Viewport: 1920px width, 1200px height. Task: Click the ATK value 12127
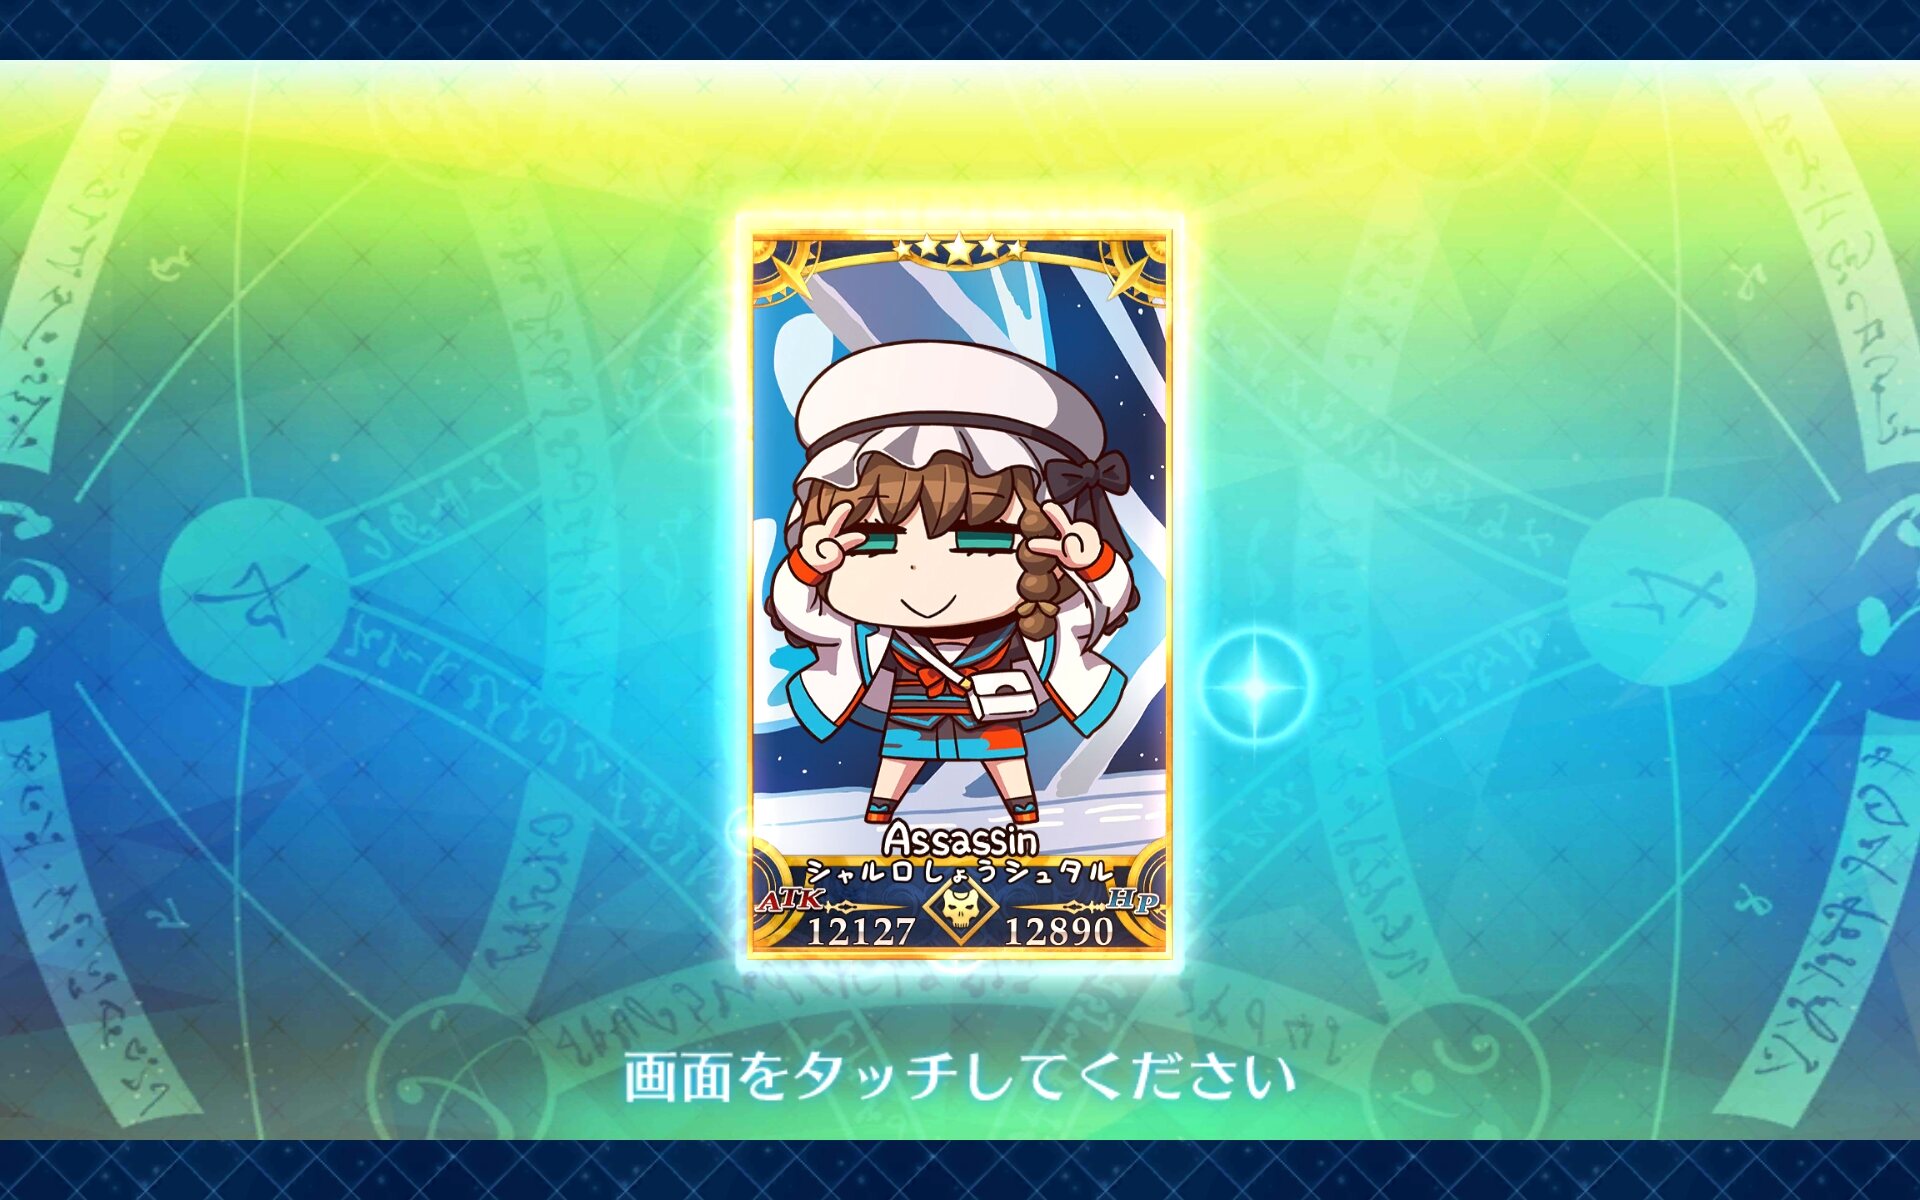coord(860,931)
